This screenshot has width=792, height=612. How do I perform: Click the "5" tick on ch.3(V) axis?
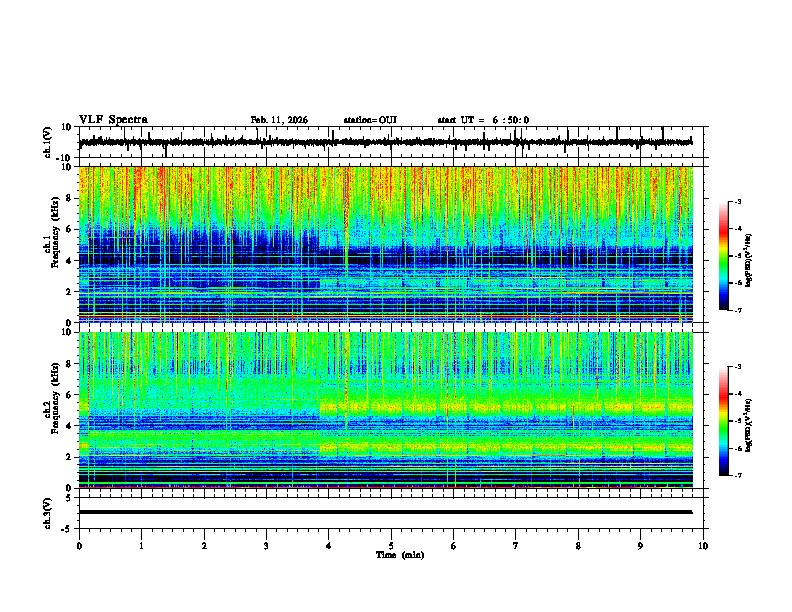69,497
